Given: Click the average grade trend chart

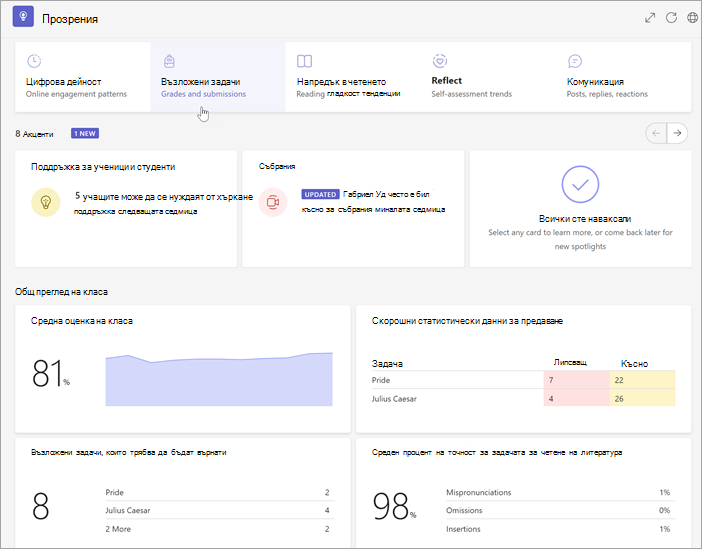Looking at the screenshot, I should [x=219, y=379].
